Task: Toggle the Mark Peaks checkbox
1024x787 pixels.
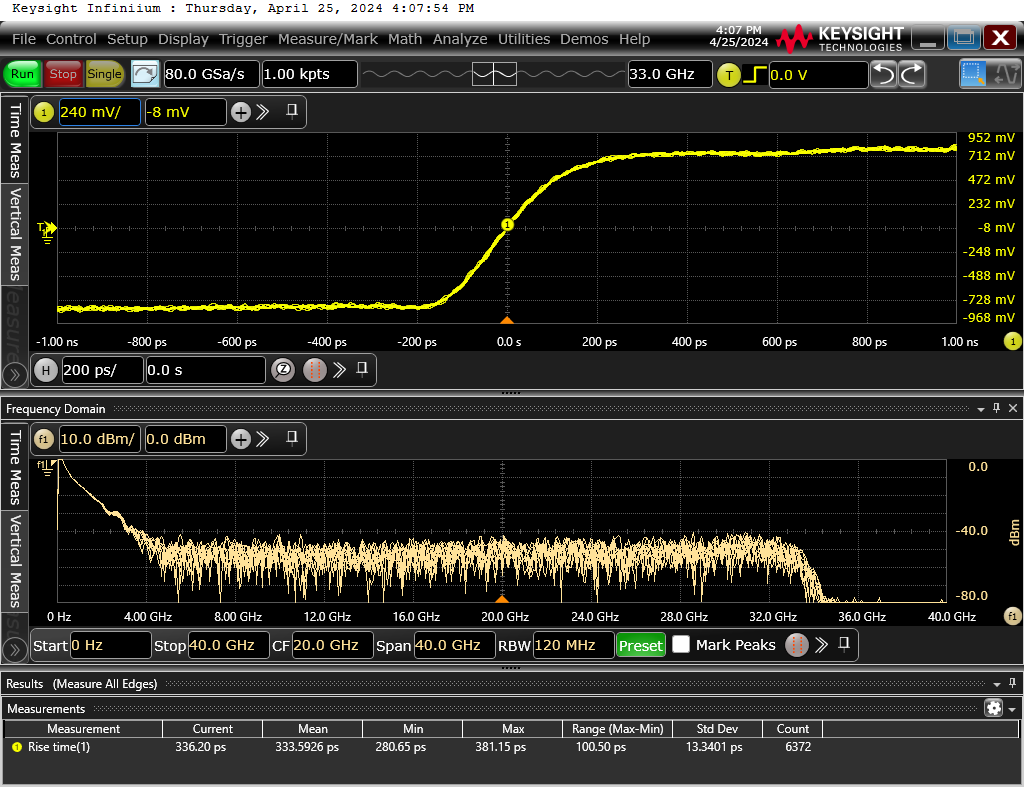Action: 680,645
